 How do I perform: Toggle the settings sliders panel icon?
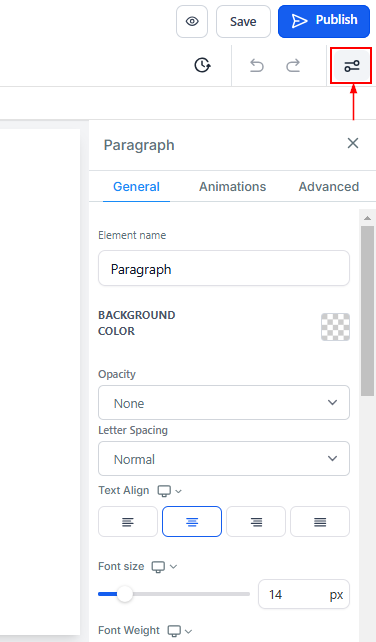coord(351,66)
